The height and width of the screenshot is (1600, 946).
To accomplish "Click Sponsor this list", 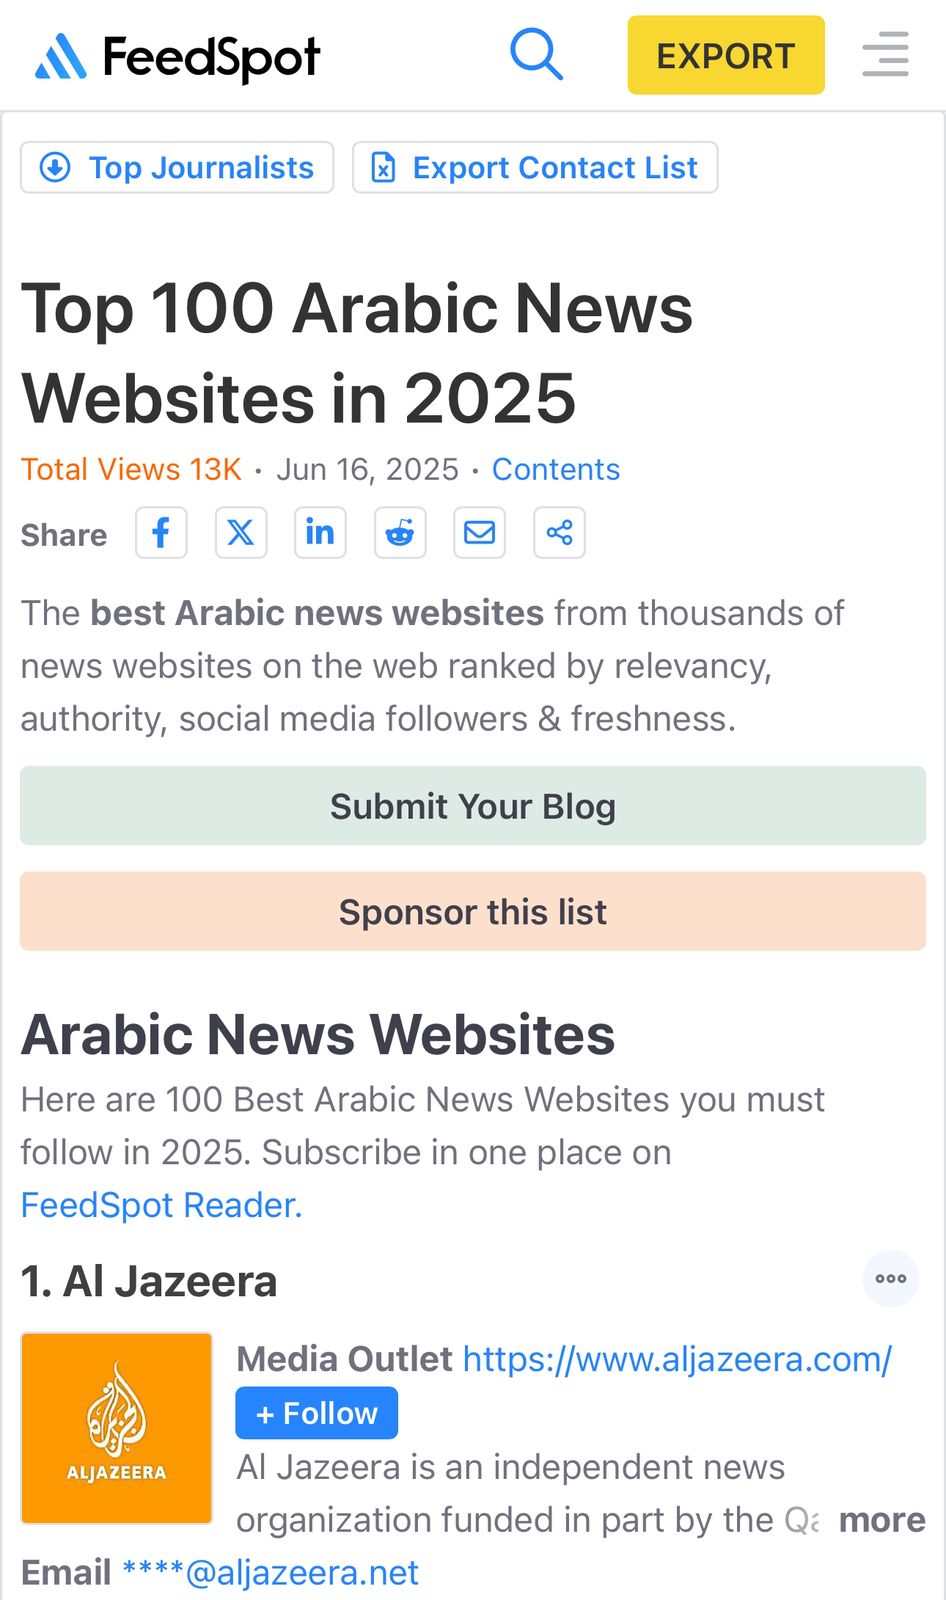I will pyautogui.click(x=473, y=911).
